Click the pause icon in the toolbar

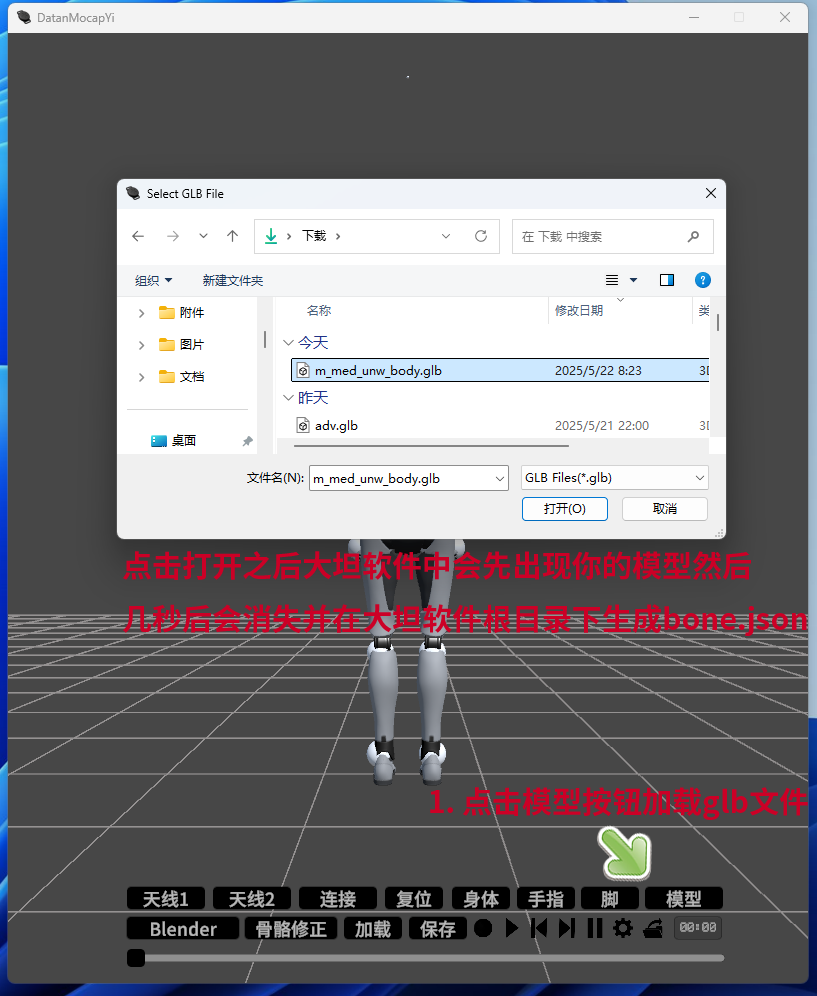pyautogui.click(x=594, y=928)
